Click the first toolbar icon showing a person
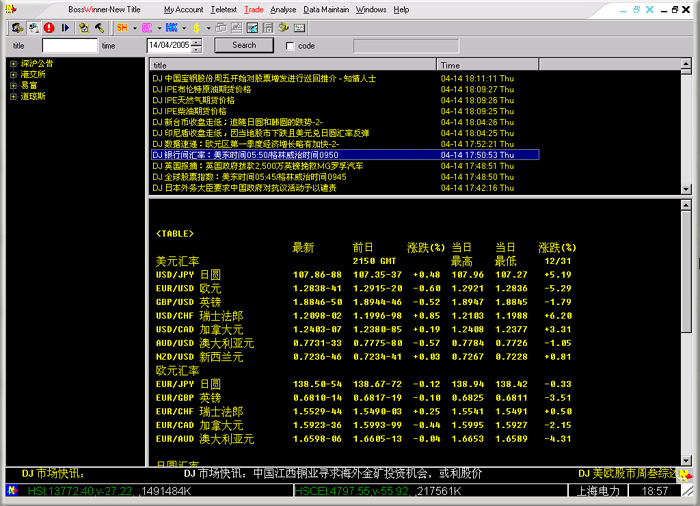This screenshot has height=506, width=700. tap(18, 28)
